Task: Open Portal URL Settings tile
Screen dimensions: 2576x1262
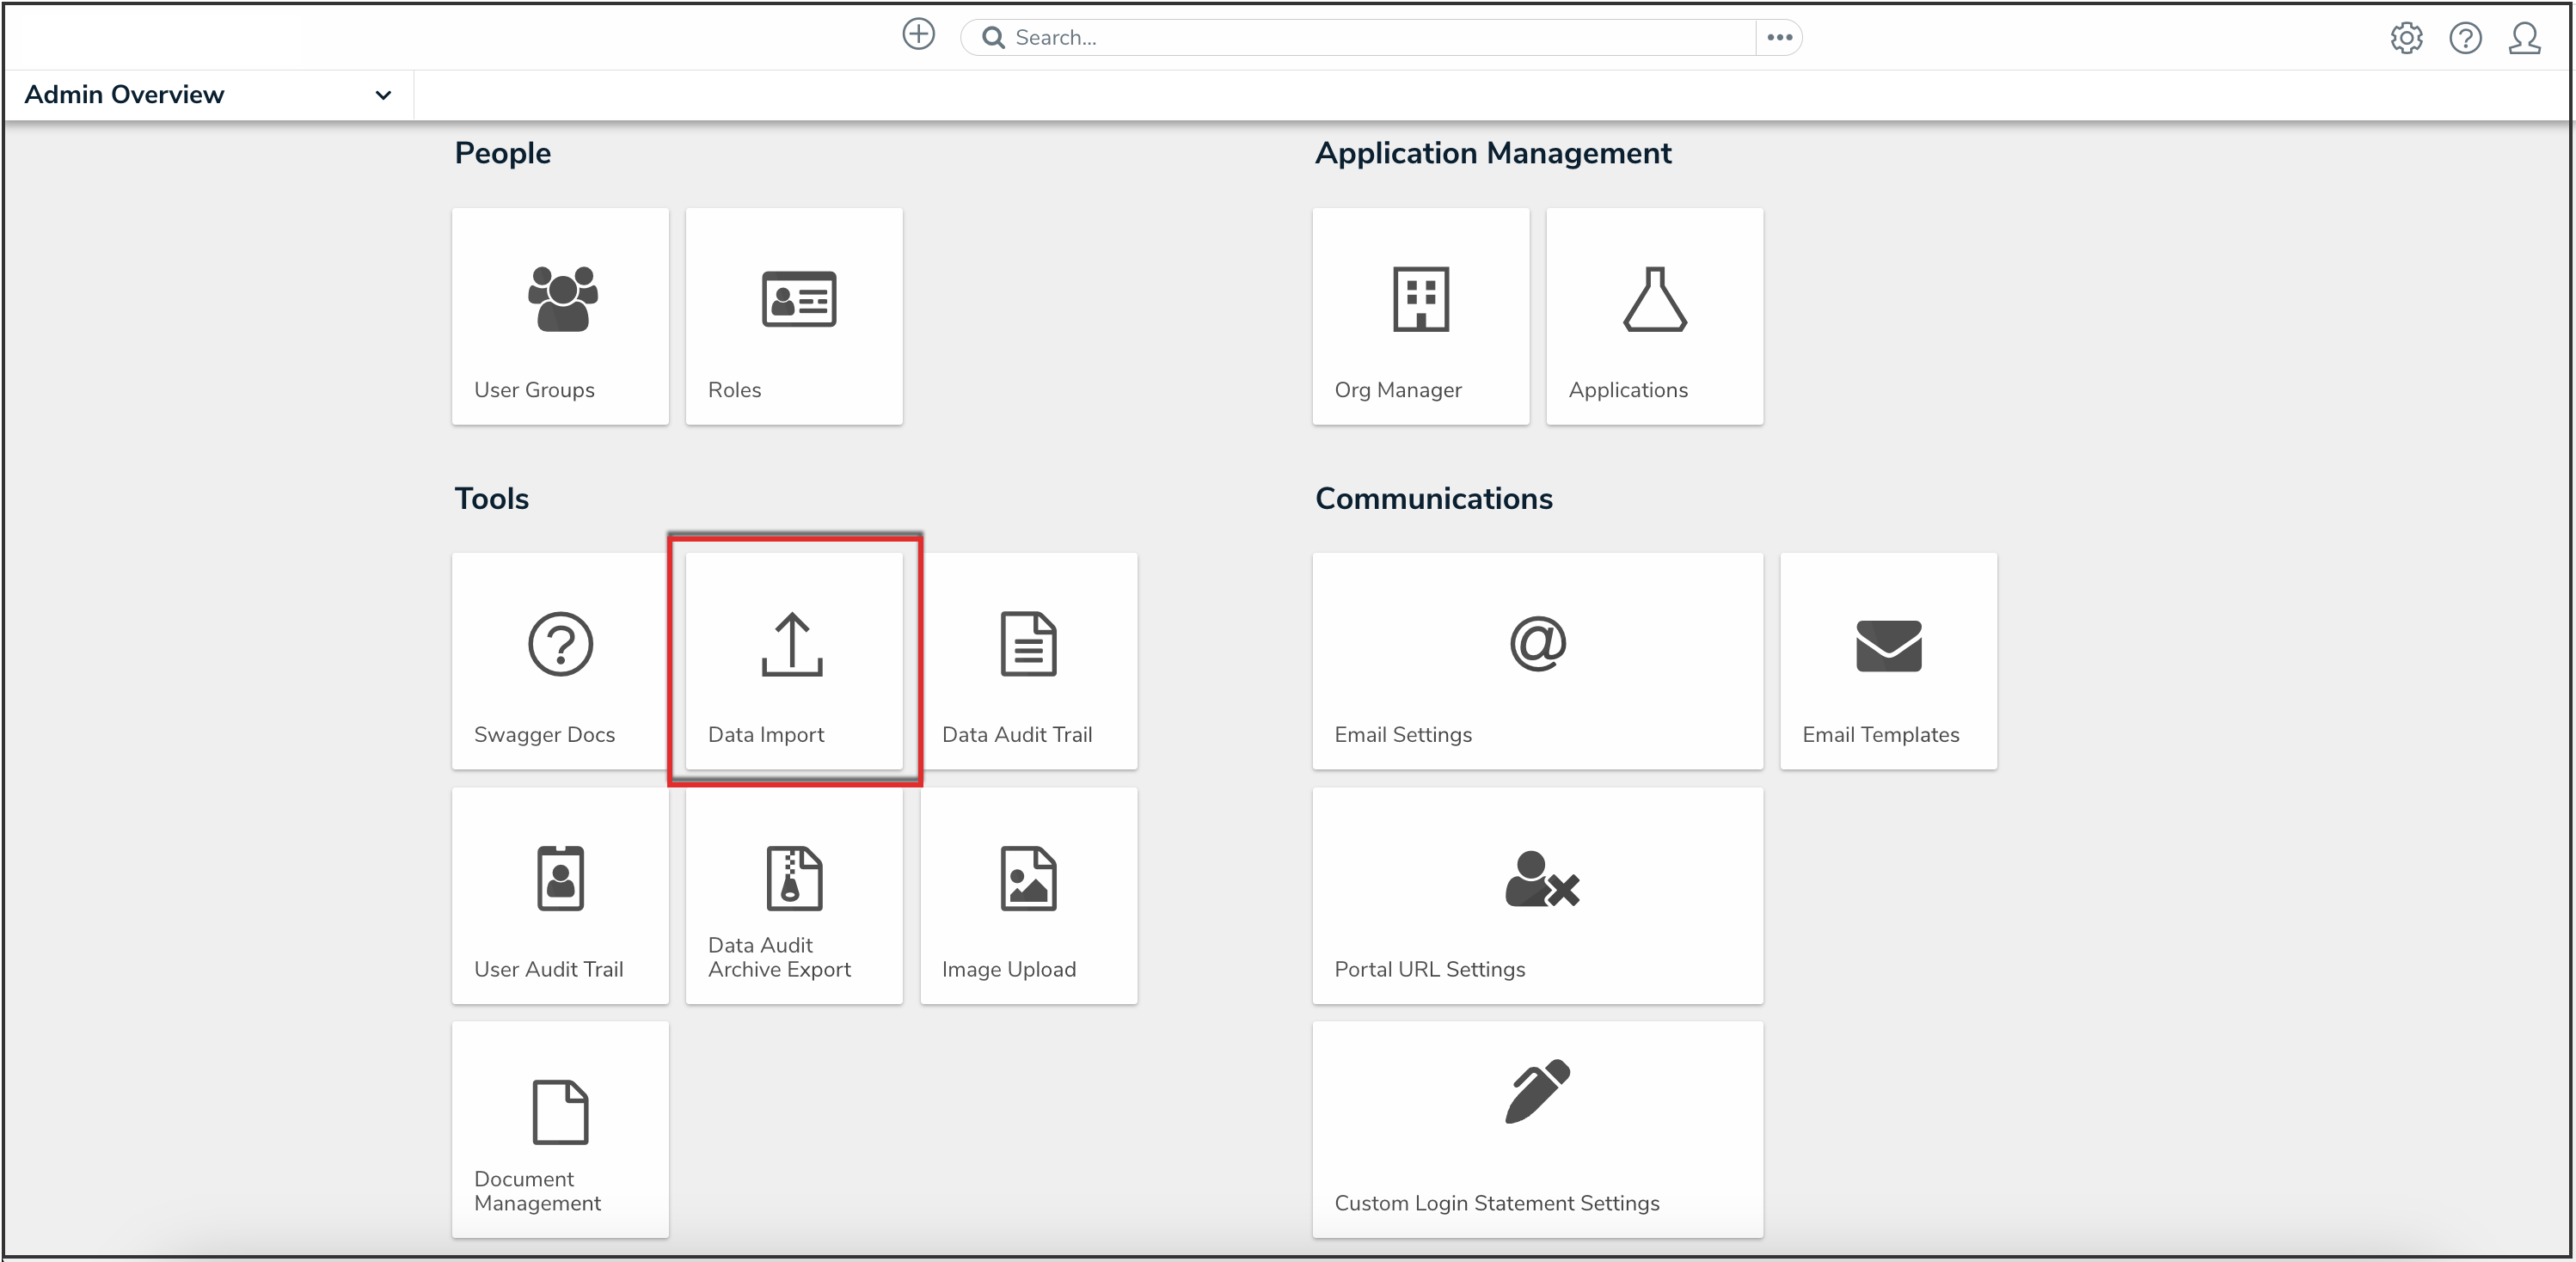Action: pyautogui.click(x=1537, y=895)
